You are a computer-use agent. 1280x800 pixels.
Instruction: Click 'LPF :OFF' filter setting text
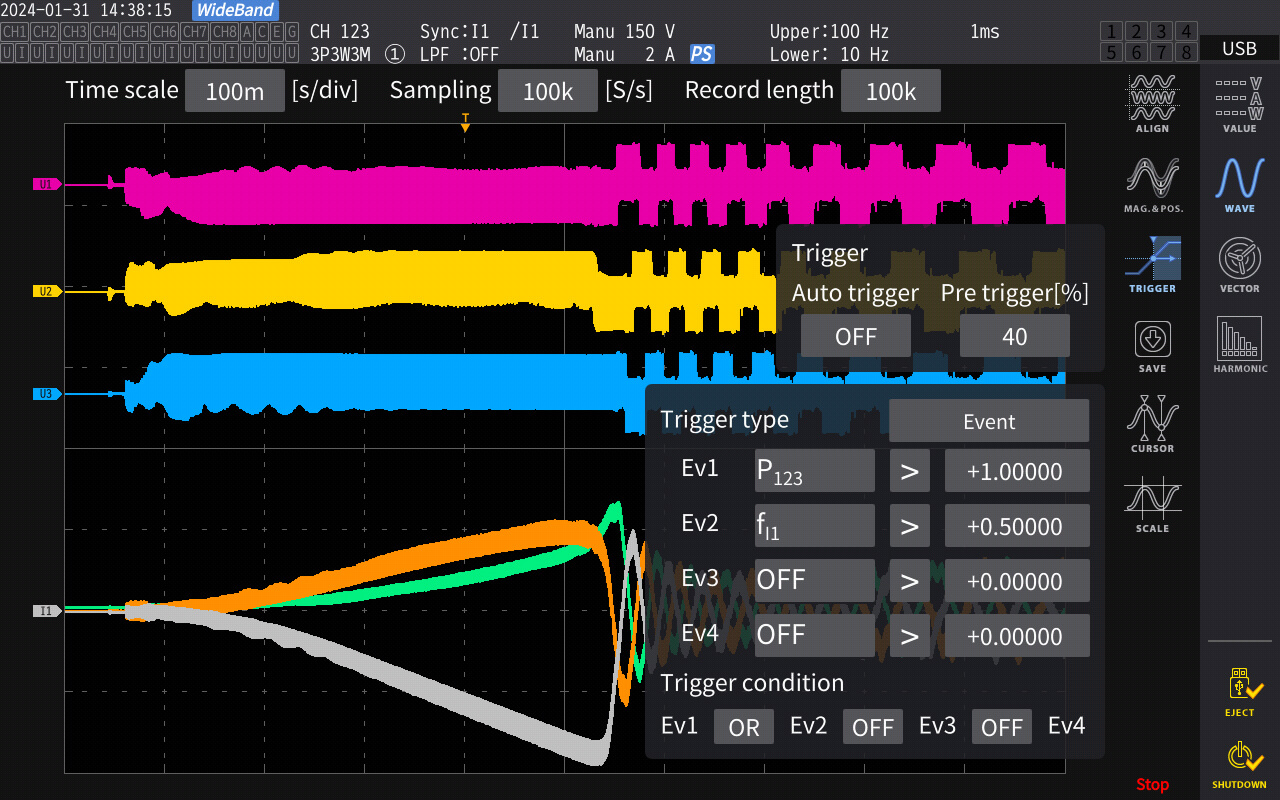pos(460,54)
